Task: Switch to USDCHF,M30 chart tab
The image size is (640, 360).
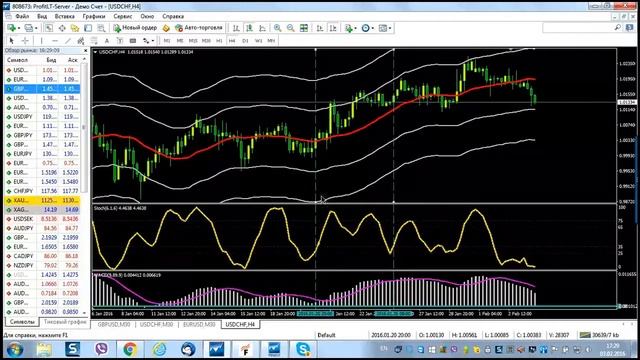Action: [156, 324]
